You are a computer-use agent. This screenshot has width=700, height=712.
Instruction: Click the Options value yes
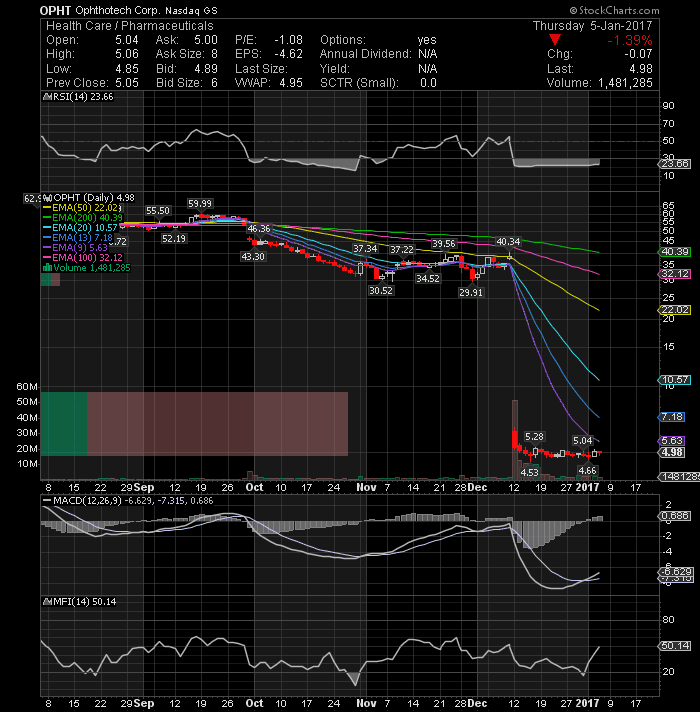point(427,40)
